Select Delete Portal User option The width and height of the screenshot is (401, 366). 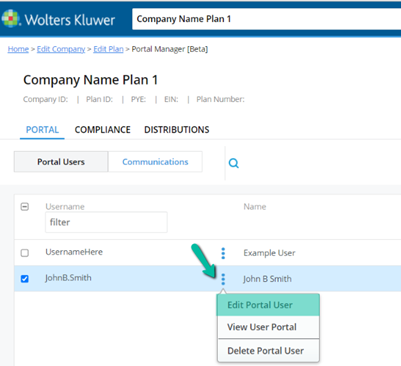[x=268, y=351]
